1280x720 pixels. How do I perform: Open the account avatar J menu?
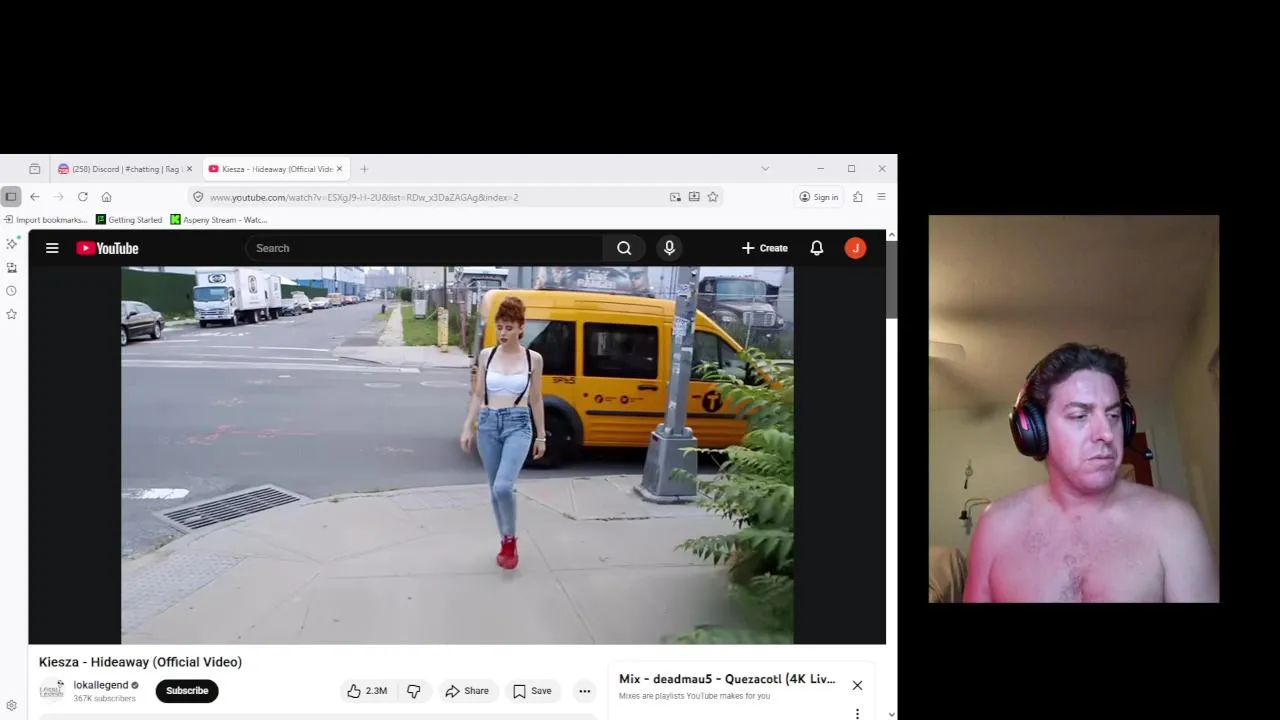point(855,248)
